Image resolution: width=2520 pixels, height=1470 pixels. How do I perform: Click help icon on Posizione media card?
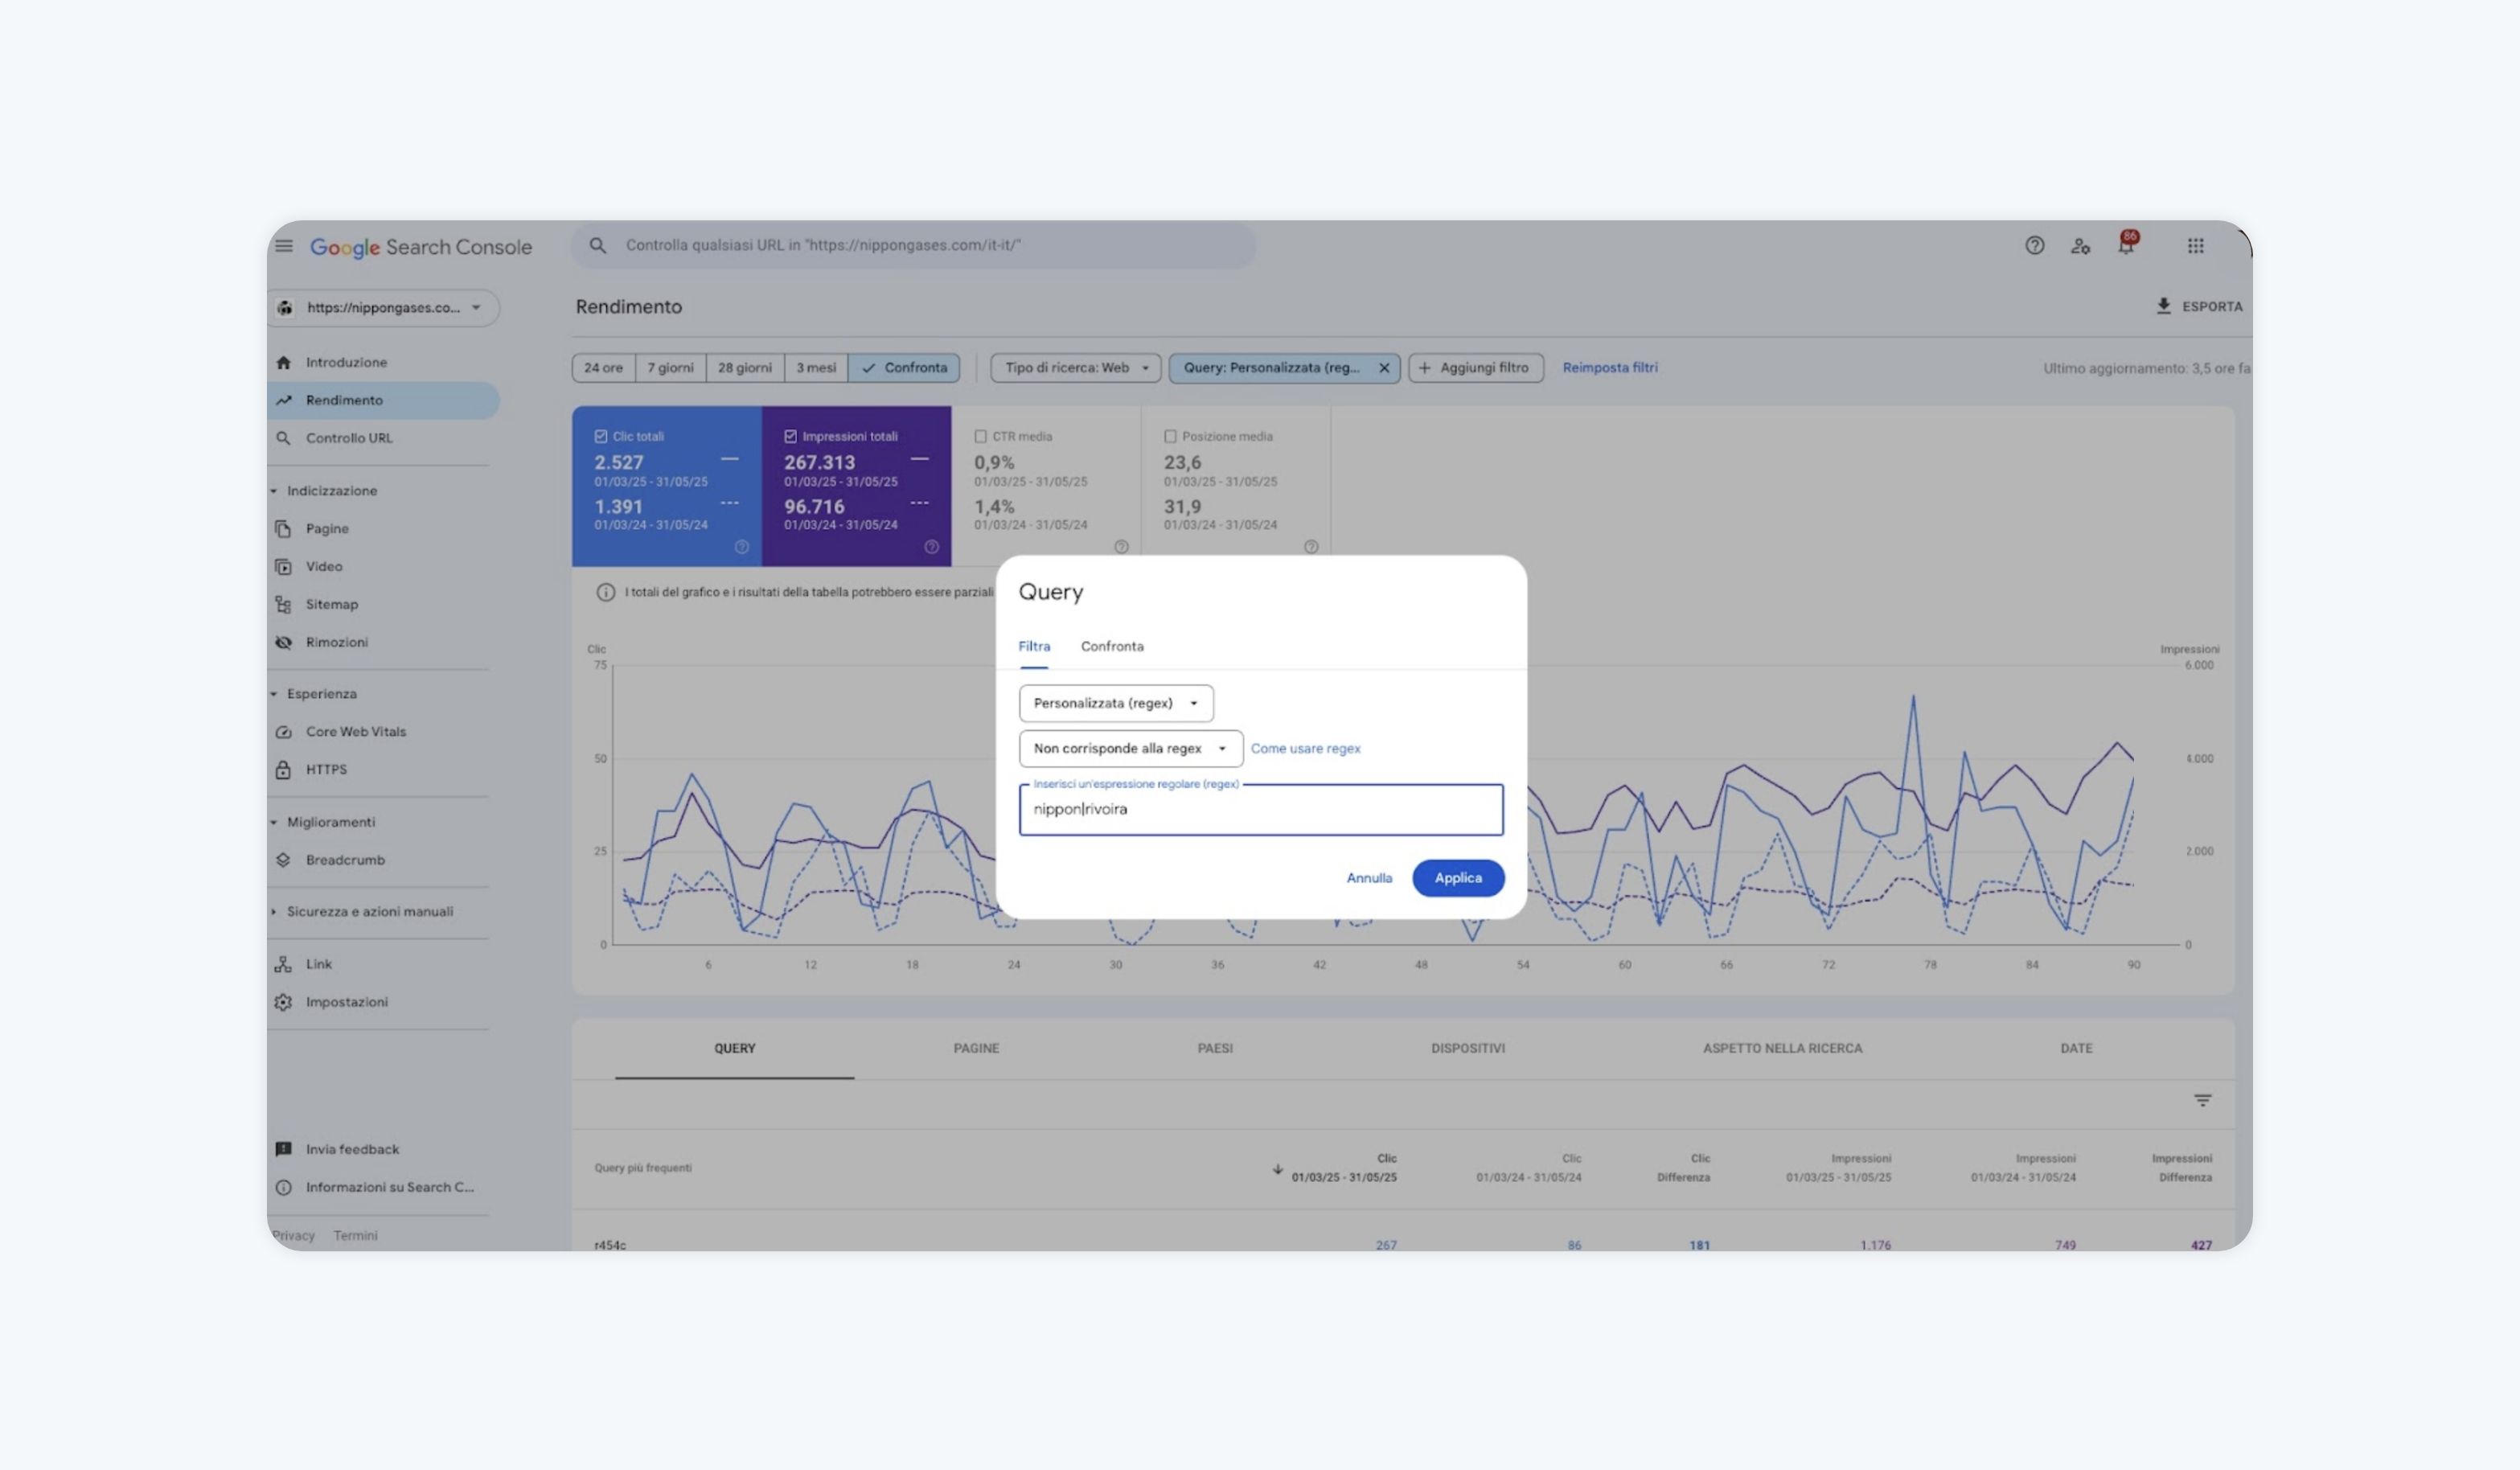(x=1311, y=547)
